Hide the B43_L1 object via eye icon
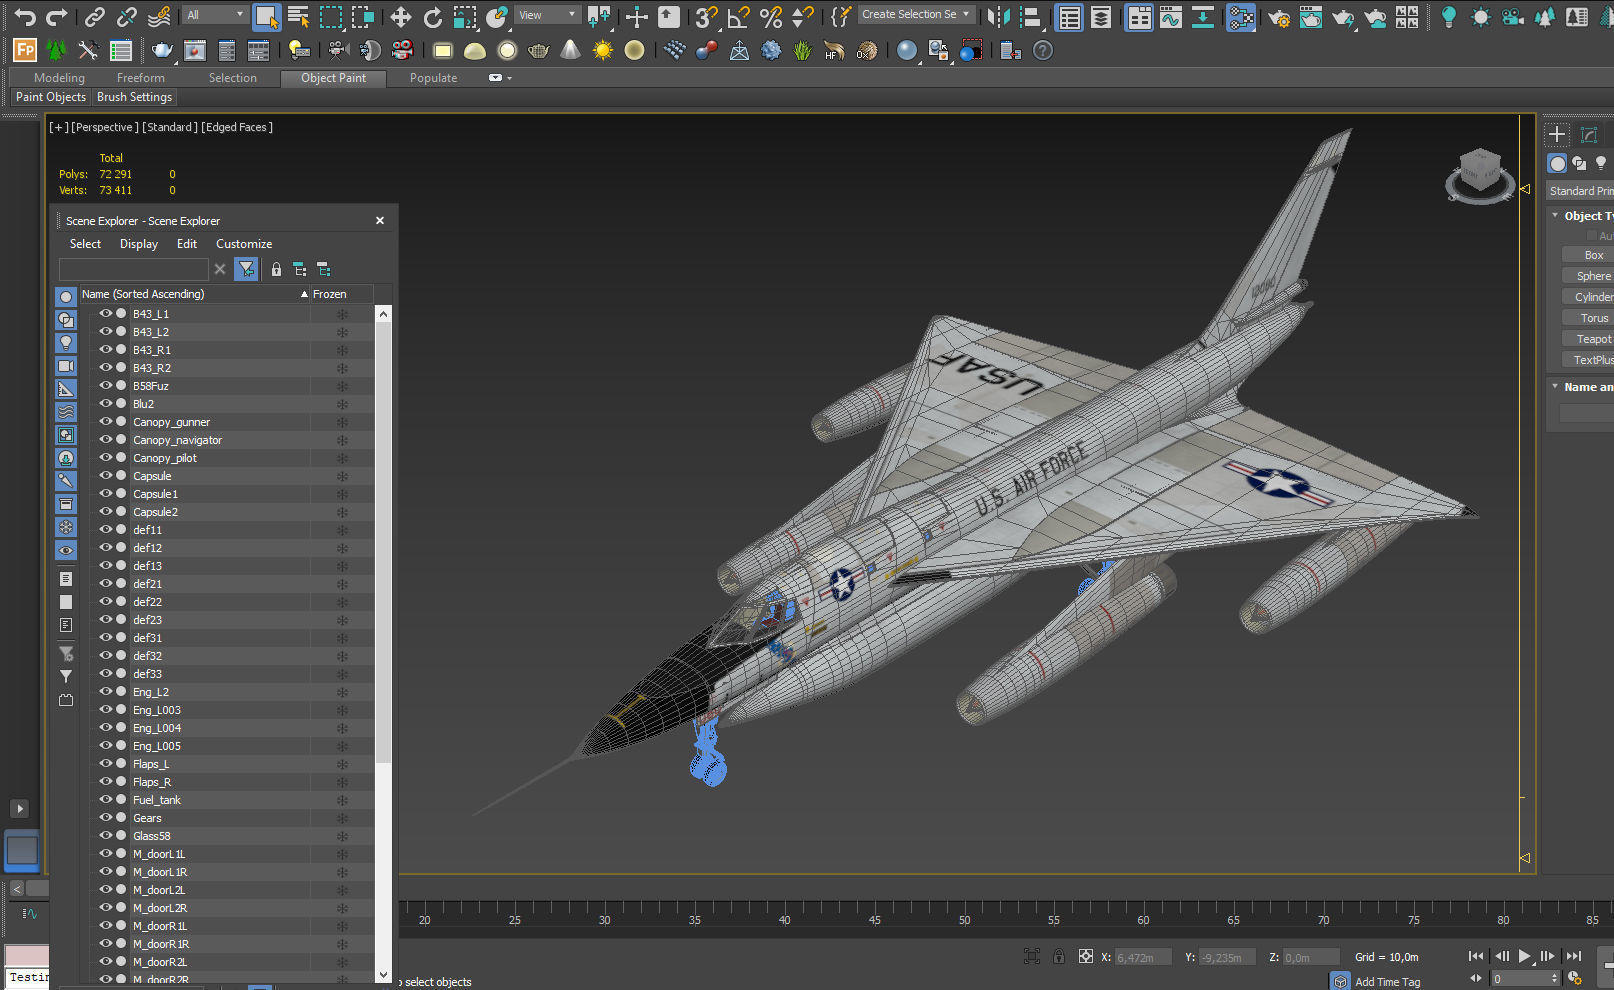 click(105, 313)
